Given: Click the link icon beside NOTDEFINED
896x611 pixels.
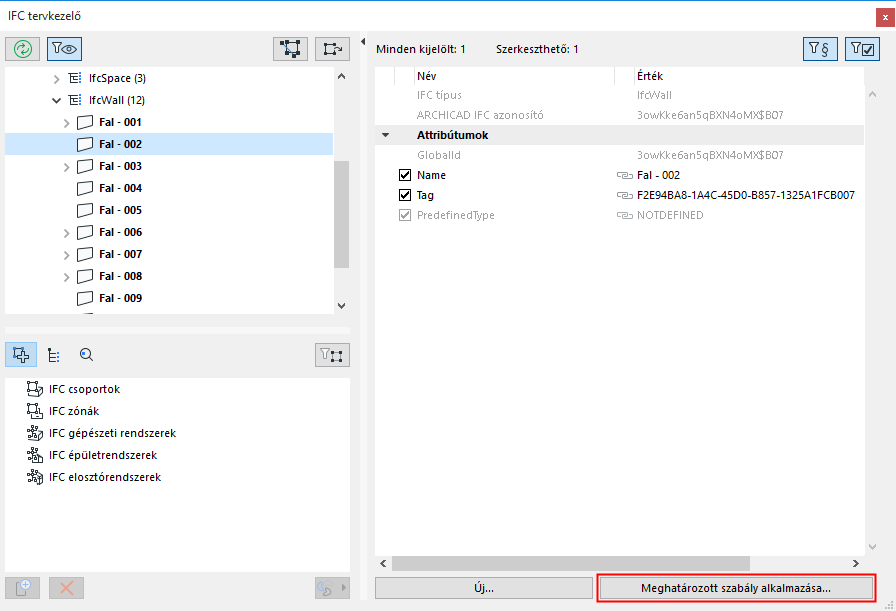Looking at the screenshot, I should coord(625,215).
